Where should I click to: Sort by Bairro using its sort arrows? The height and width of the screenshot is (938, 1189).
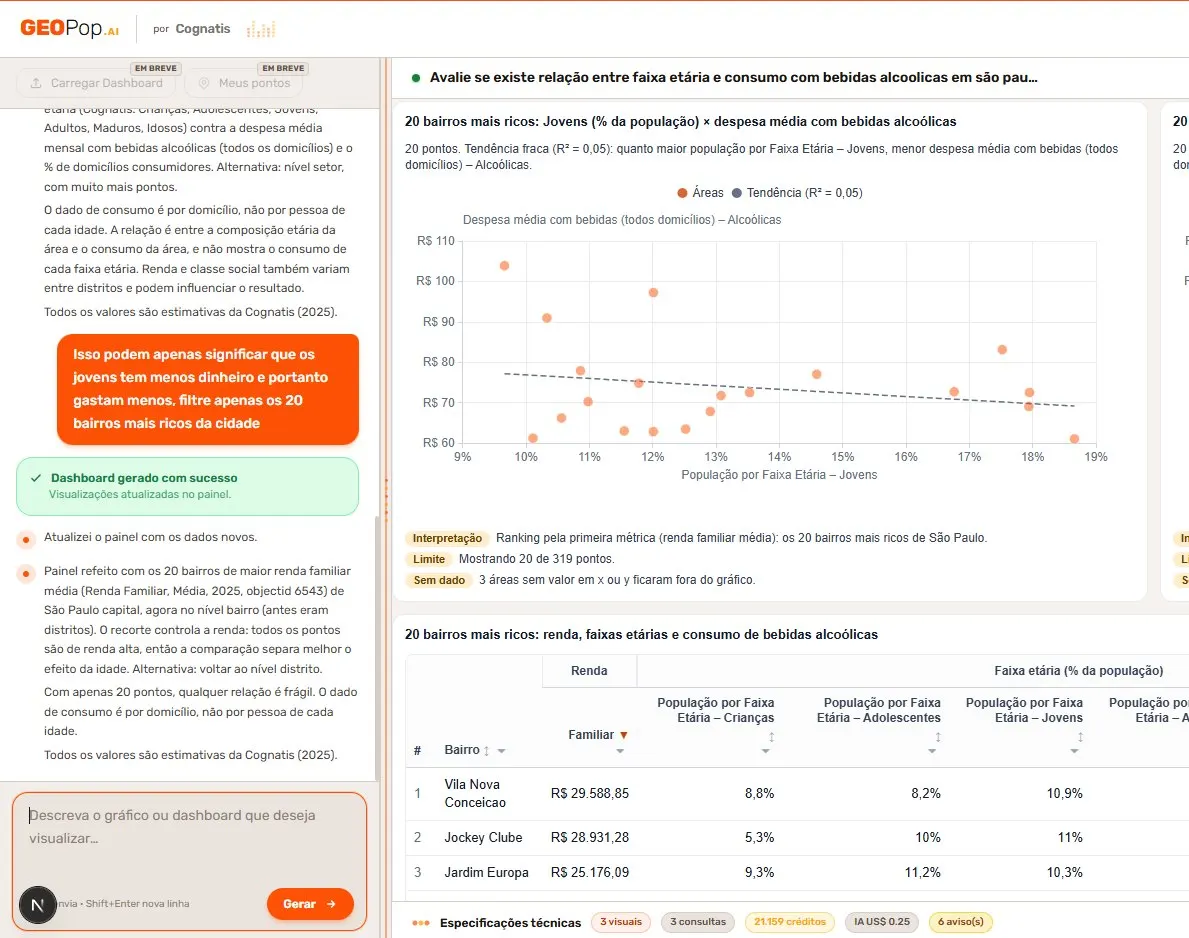point(486,751)
